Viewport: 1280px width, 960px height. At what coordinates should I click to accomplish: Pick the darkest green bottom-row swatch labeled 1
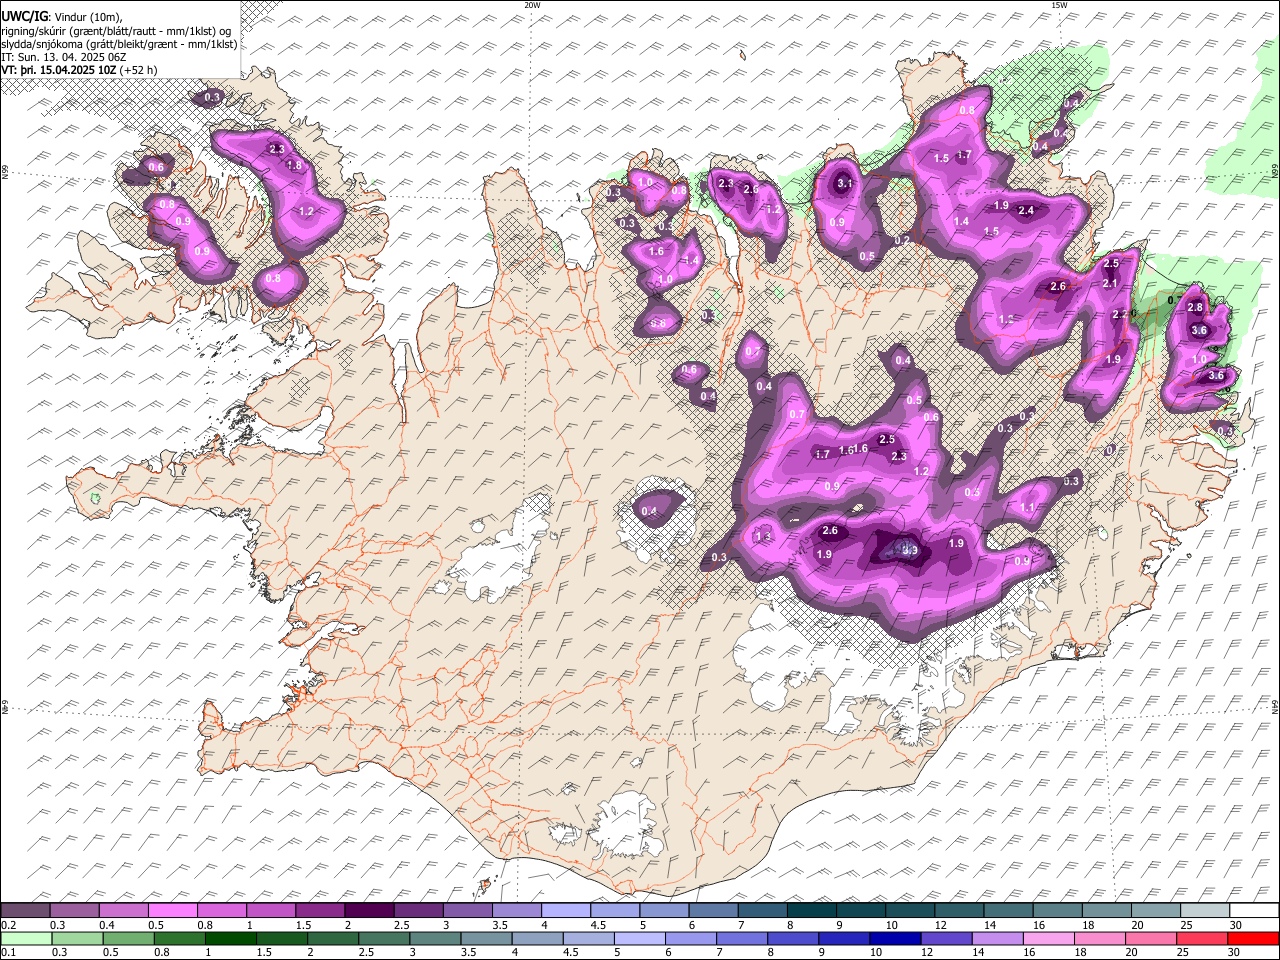click(x=231, y=939)
